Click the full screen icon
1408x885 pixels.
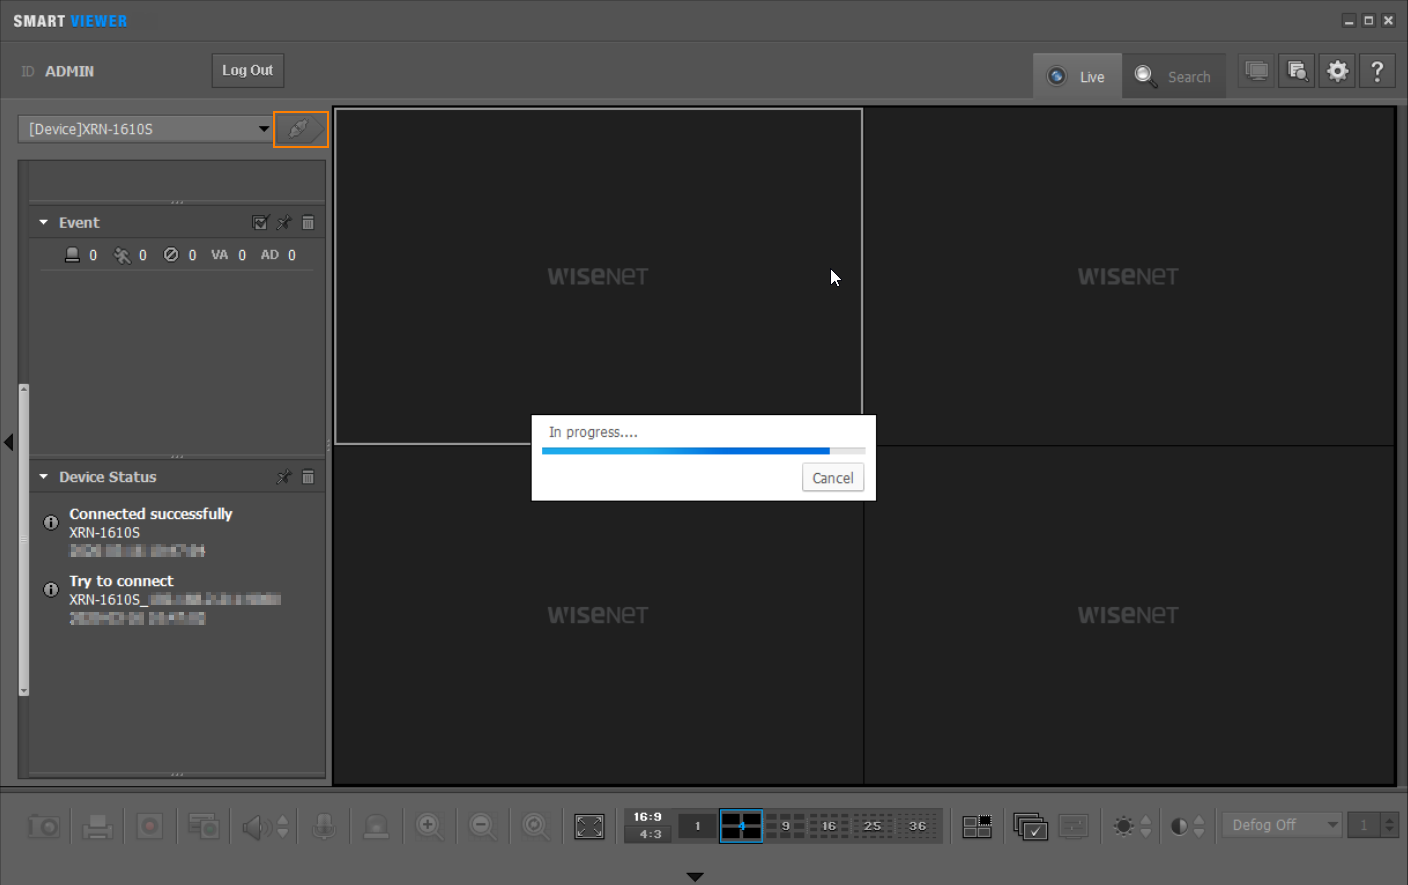pos(589,826)
